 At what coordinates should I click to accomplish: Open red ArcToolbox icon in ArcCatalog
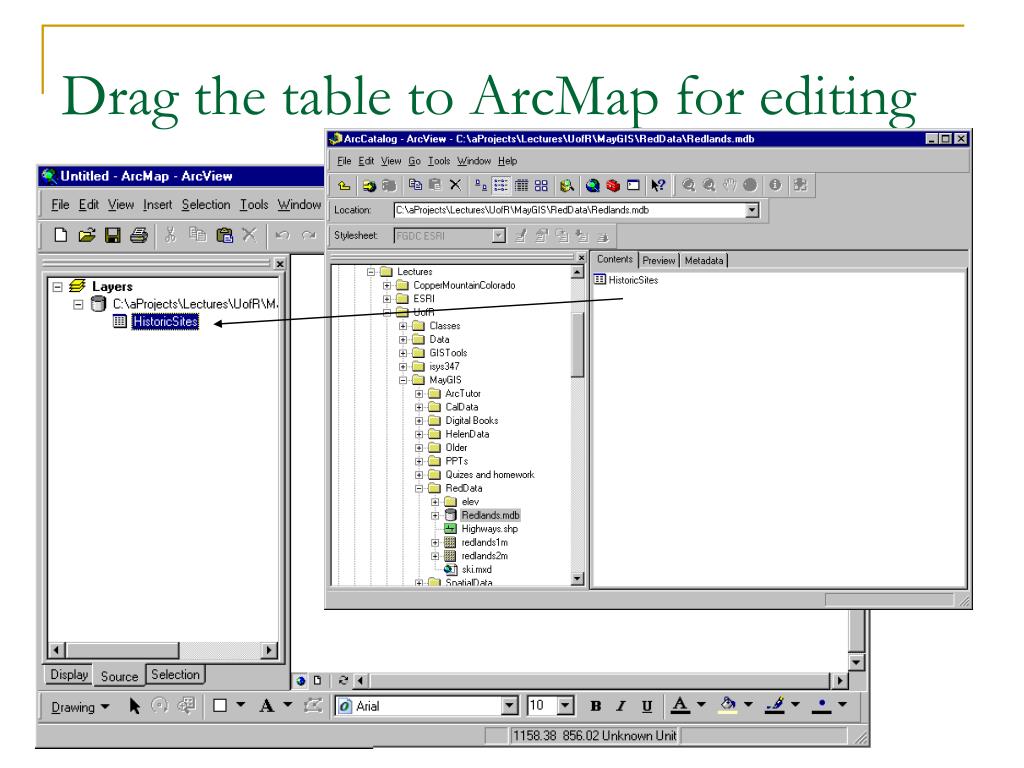613,185
